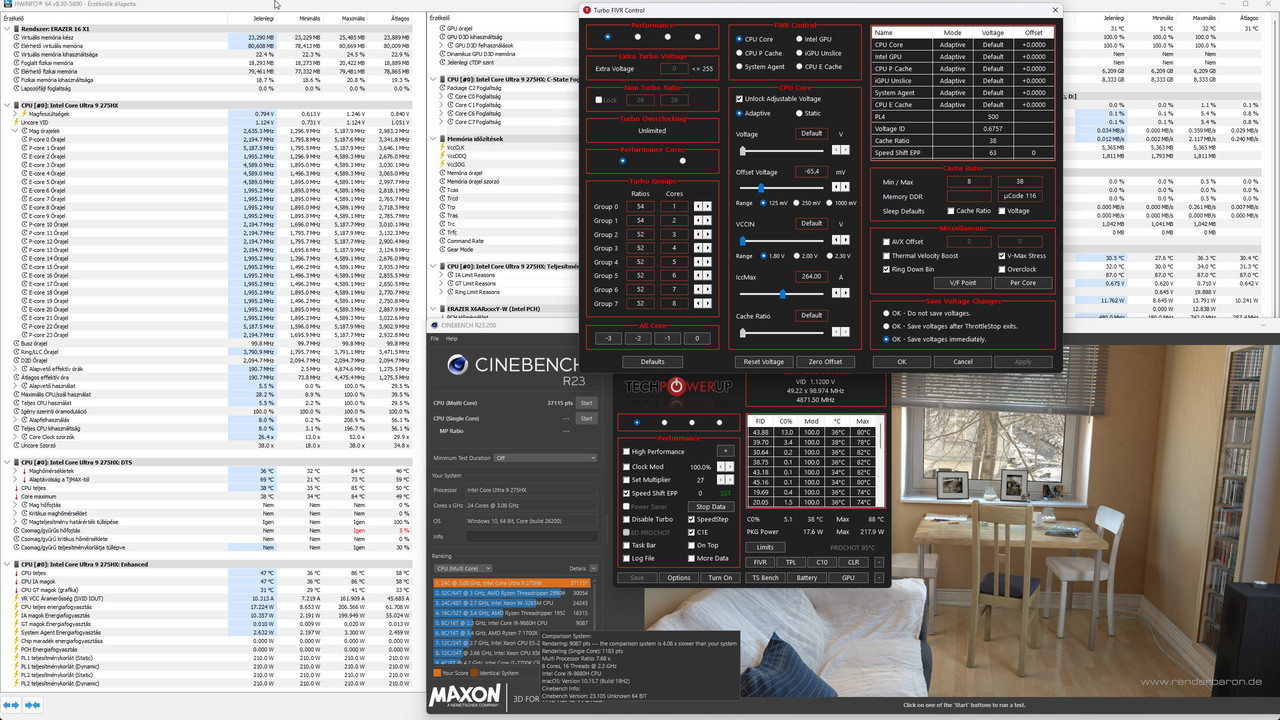Collapse the Rendszer: ERAZER 16 X1 section
1280x720 pixels.
click(7, 29)
